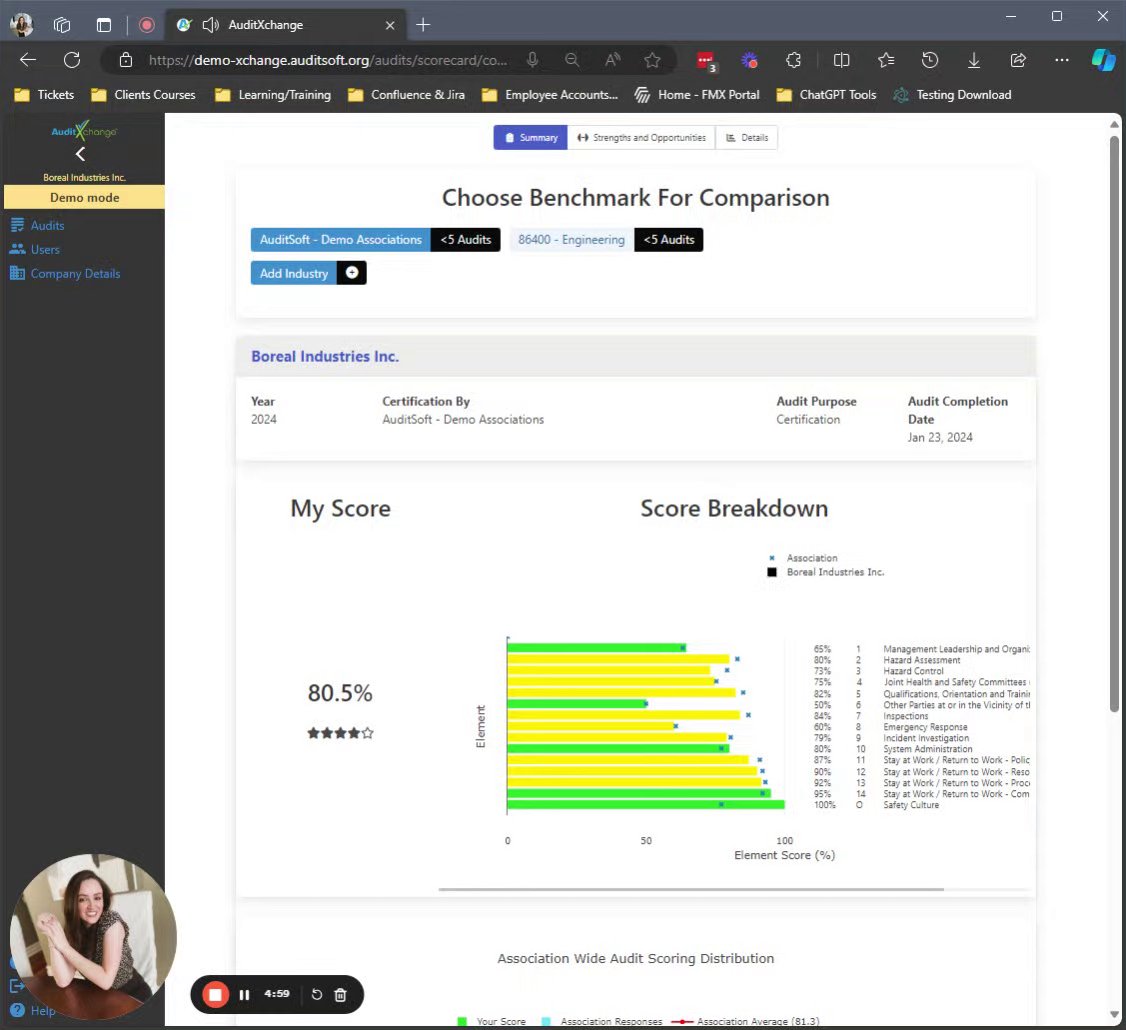
Task: Click the Share icon in toolbar
Action: (1018, 60)
